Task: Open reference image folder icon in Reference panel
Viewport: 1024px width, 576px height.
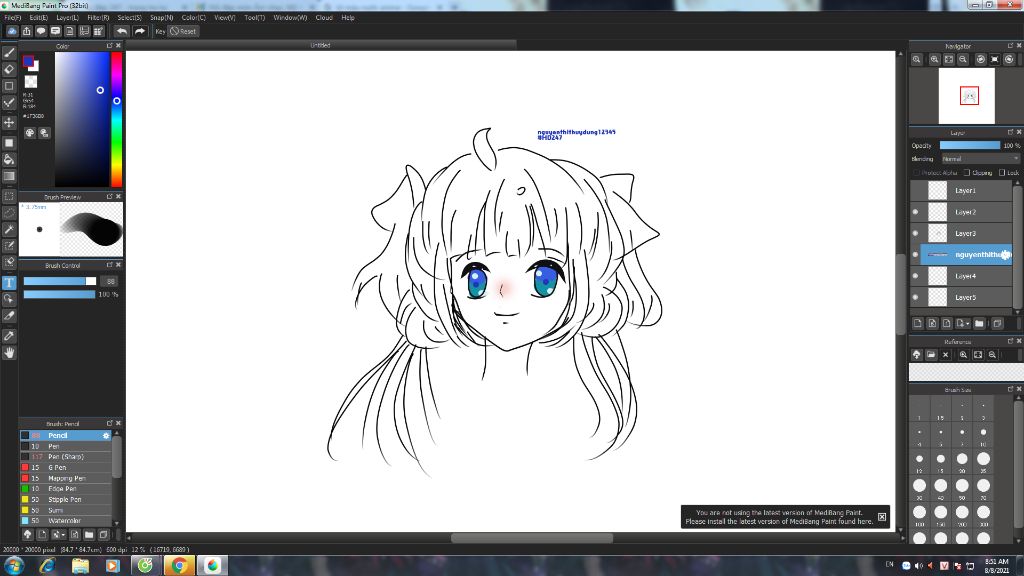Action: pos(931,355)
